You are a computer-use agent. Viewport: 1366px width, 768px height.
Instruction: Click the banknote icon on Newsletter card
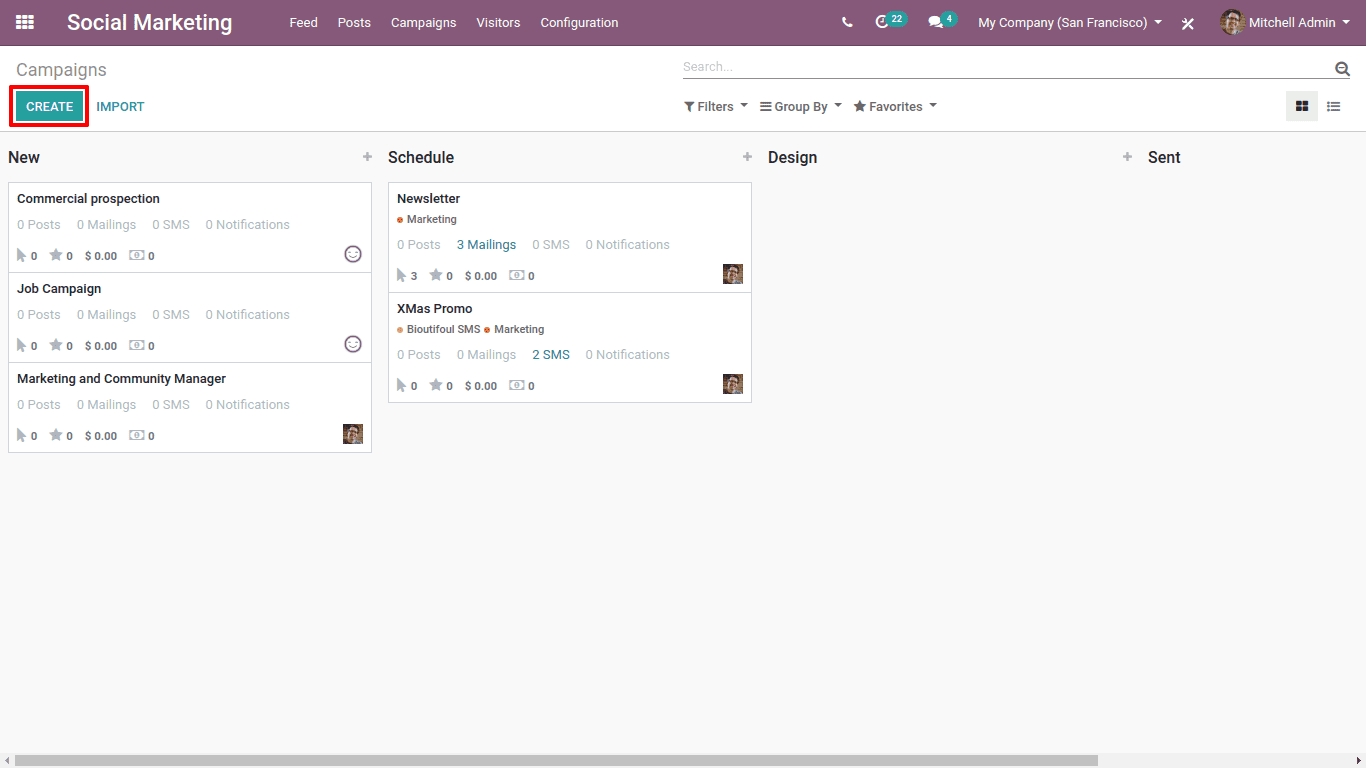(x=516, y=275)
